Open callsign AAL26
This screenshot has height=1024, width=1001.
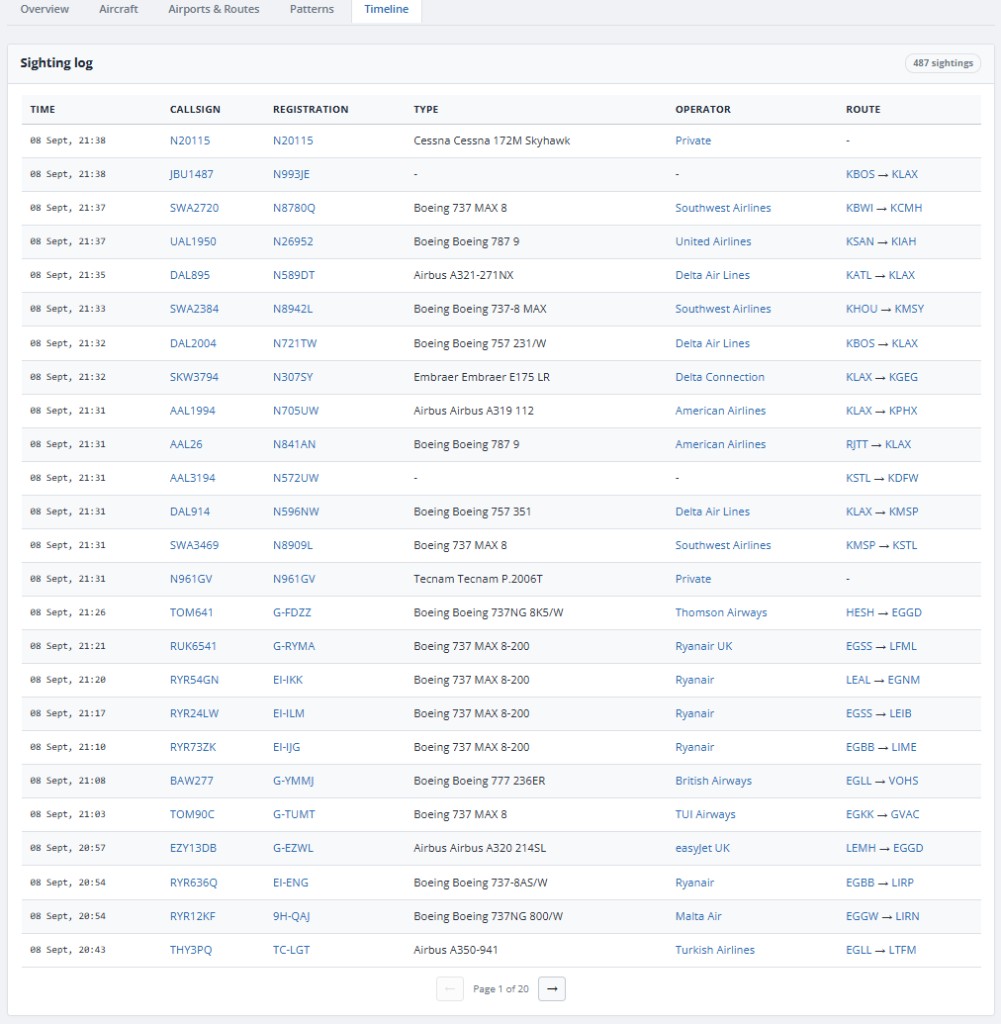coord(186,444)
